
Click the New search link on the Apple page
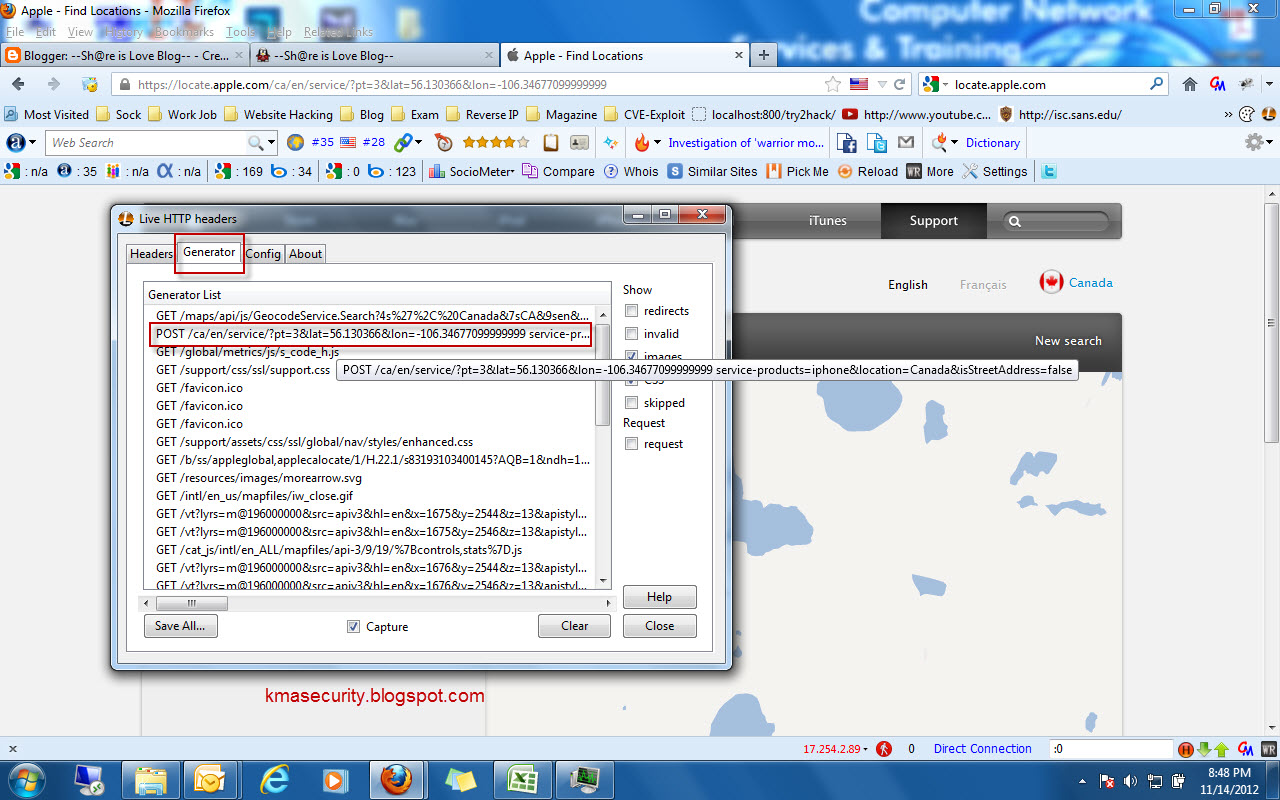(1068, 341)
